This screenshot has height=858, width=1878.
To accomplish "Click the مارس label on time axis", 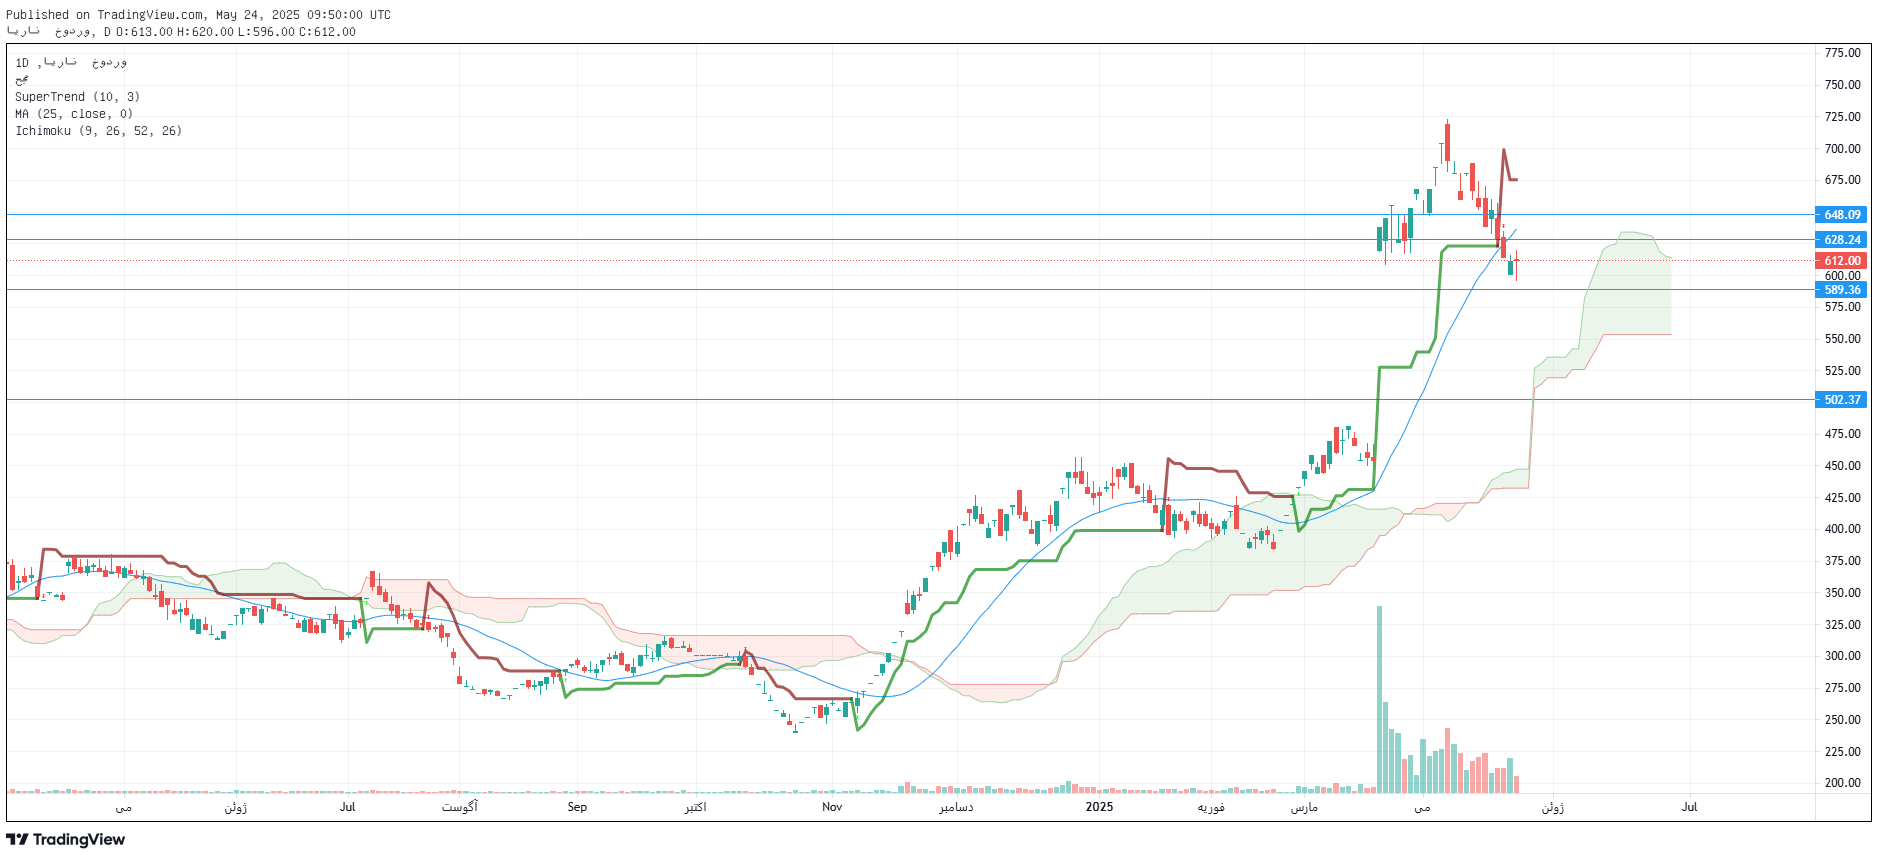I will pyautogui.click(x=1304, y=807).
